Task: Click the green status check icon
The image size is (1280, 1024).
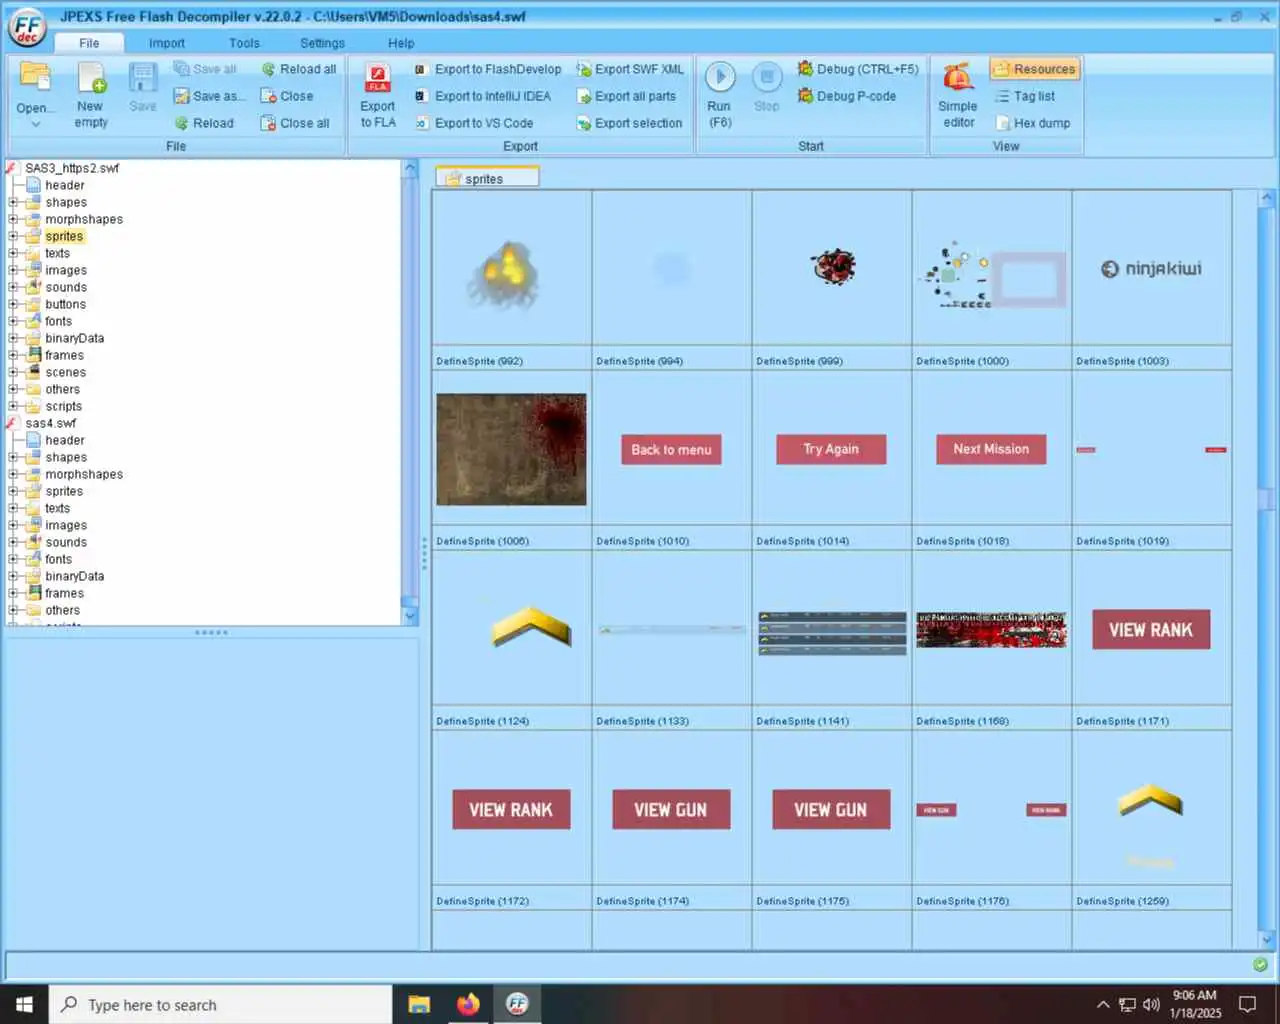Action: [x=1260, y=965]
